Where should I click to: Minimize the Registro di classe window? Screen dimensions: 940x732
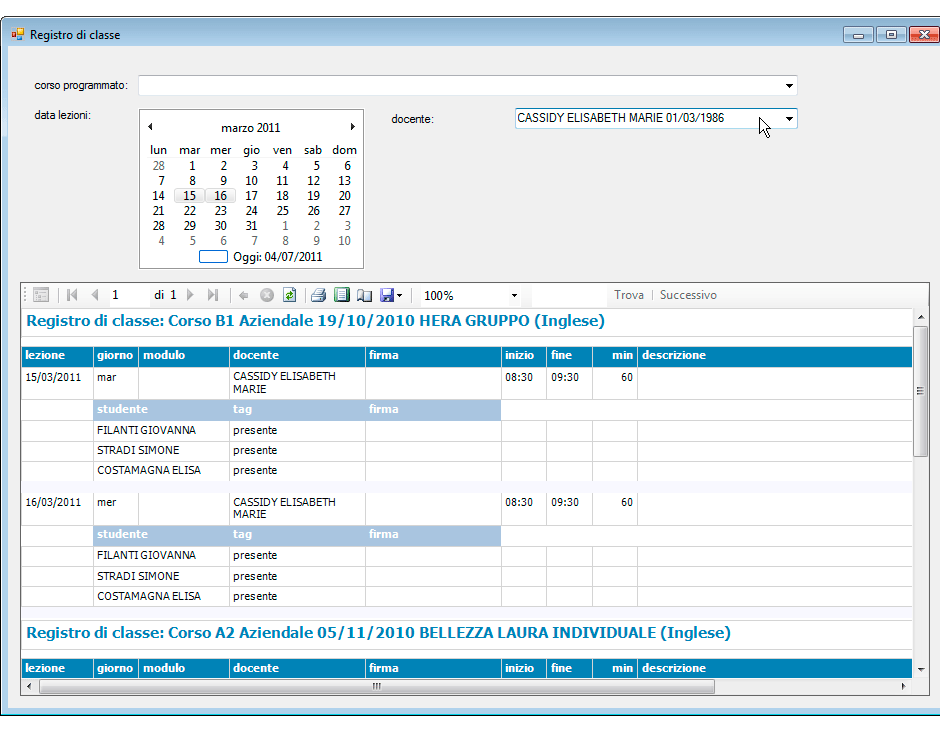[x=858, y=35]
